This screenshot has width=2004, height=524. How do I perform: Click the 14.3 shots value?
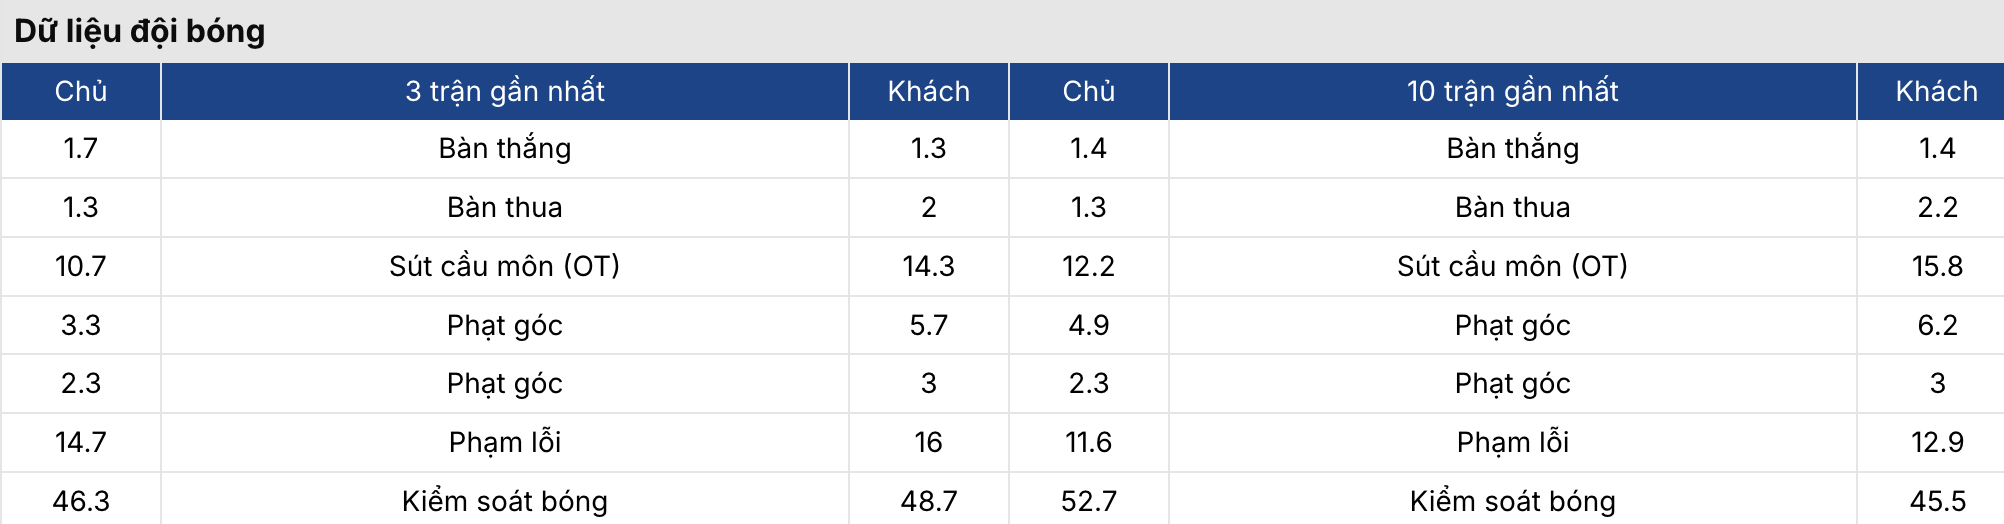928,266
